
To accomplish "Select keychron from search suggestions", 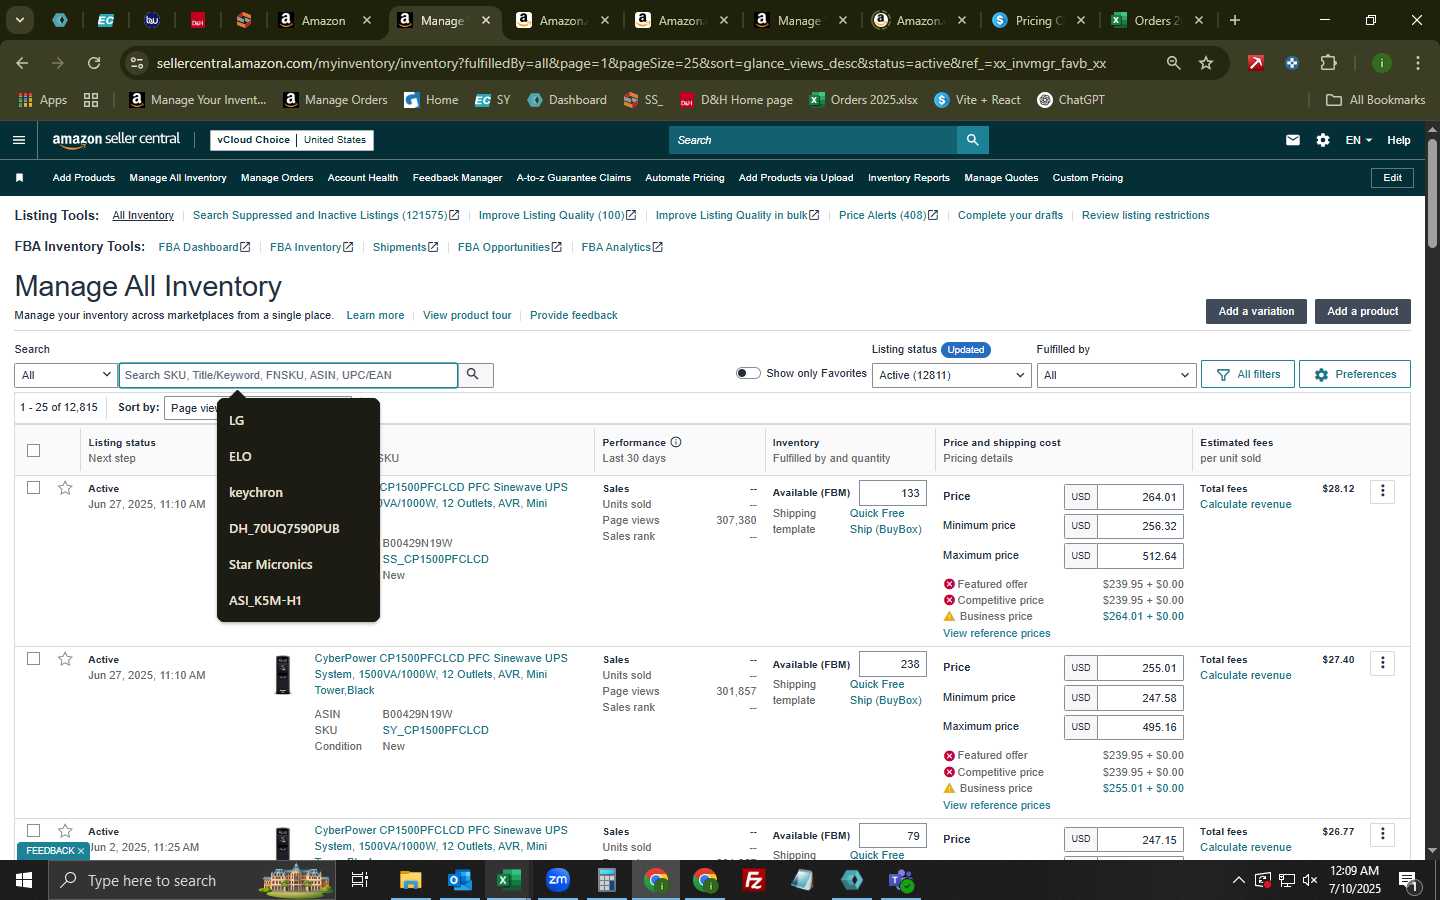I will (x=298, y=492).
